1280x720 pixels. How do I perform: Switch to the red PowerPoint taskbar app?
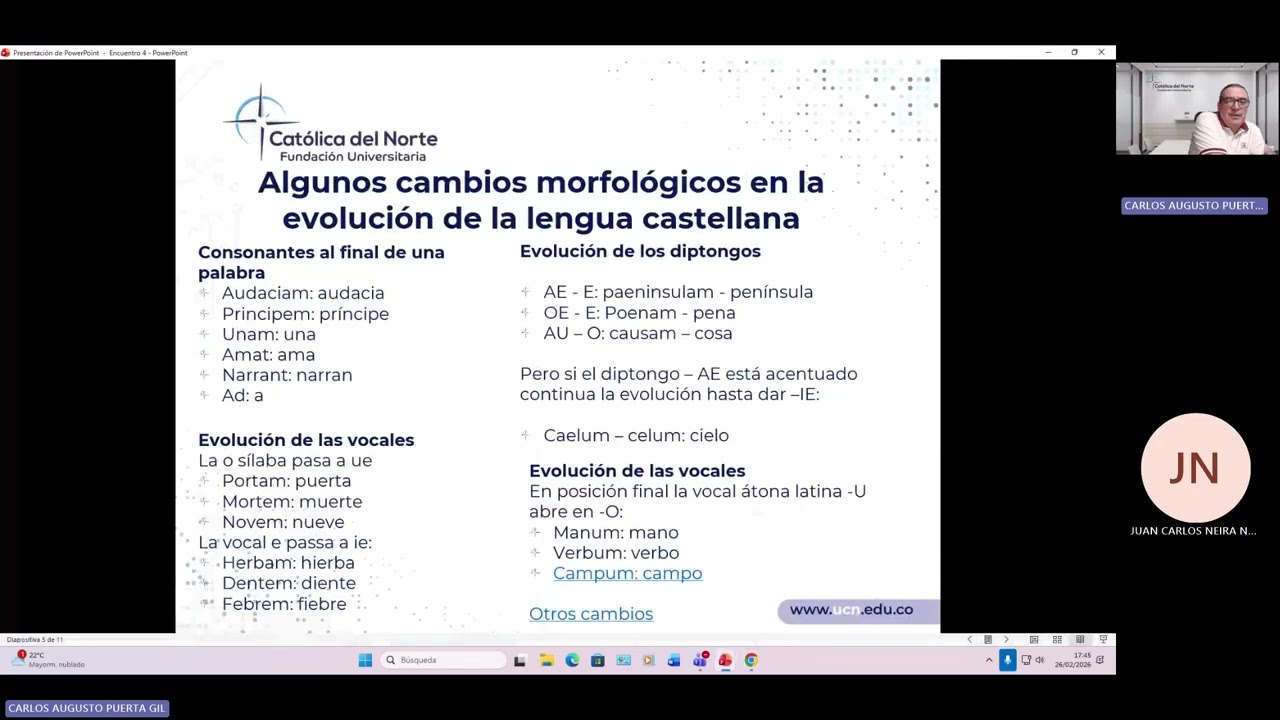725,660
